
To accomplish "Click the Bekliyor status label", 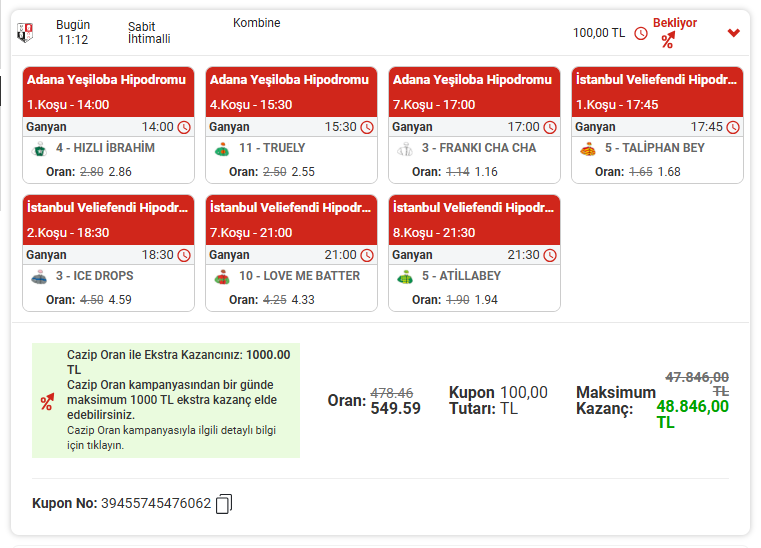I will click(675, 23).
